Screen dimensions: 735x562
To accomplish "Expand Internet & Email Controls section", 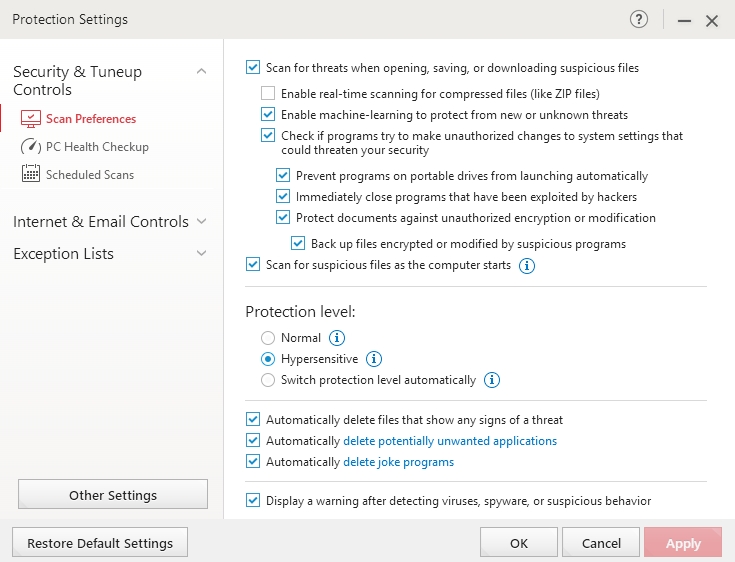I will point(201,221).
